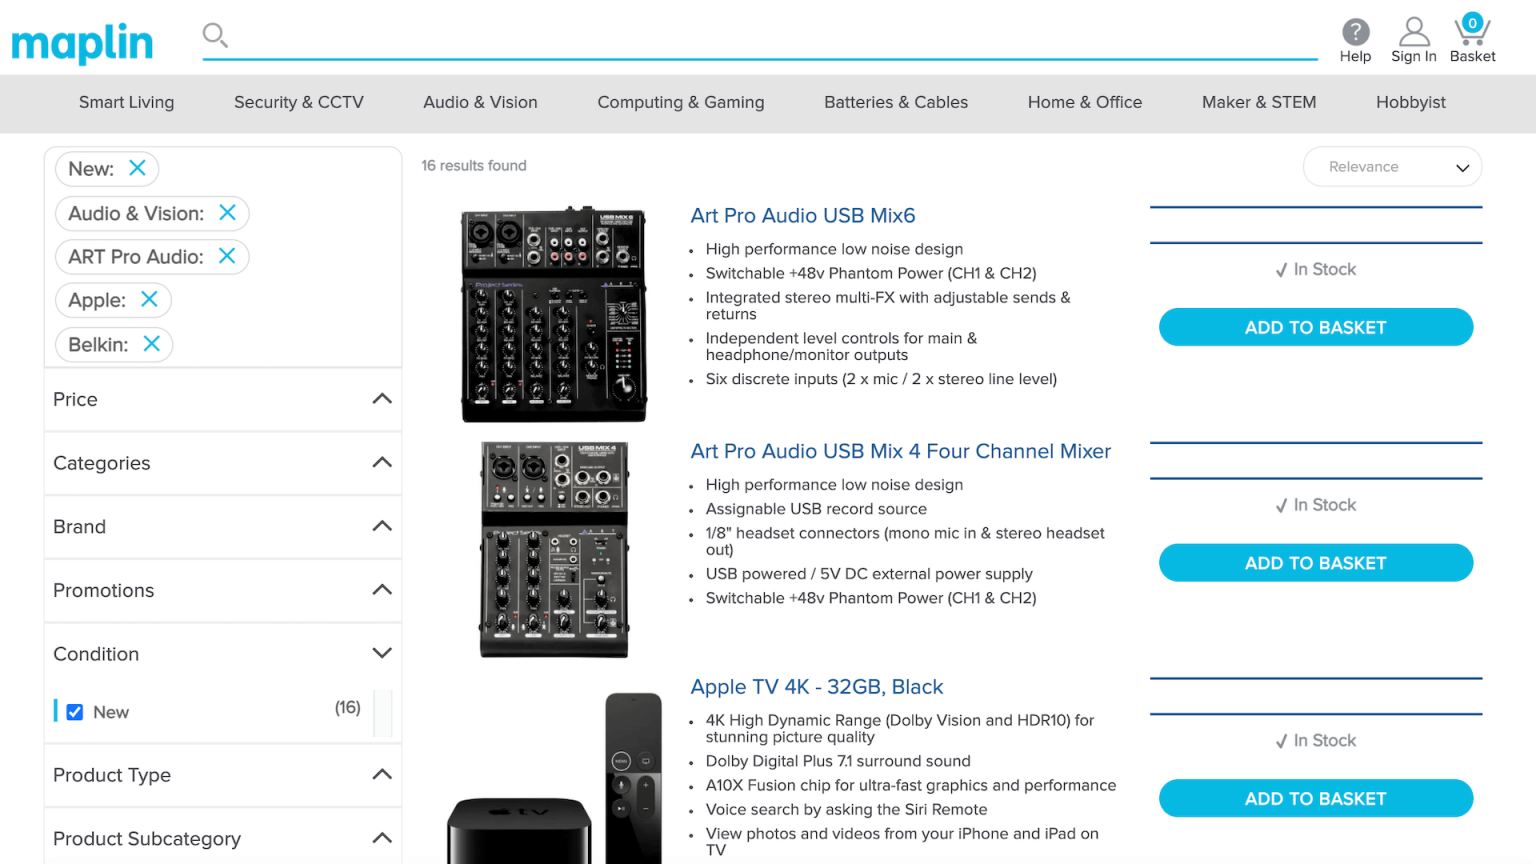Image resolution: width=1536 pixels, height=864 pixels.
Task: Open the Apple TV 4K product page
Action: click(x=816, y=687)
